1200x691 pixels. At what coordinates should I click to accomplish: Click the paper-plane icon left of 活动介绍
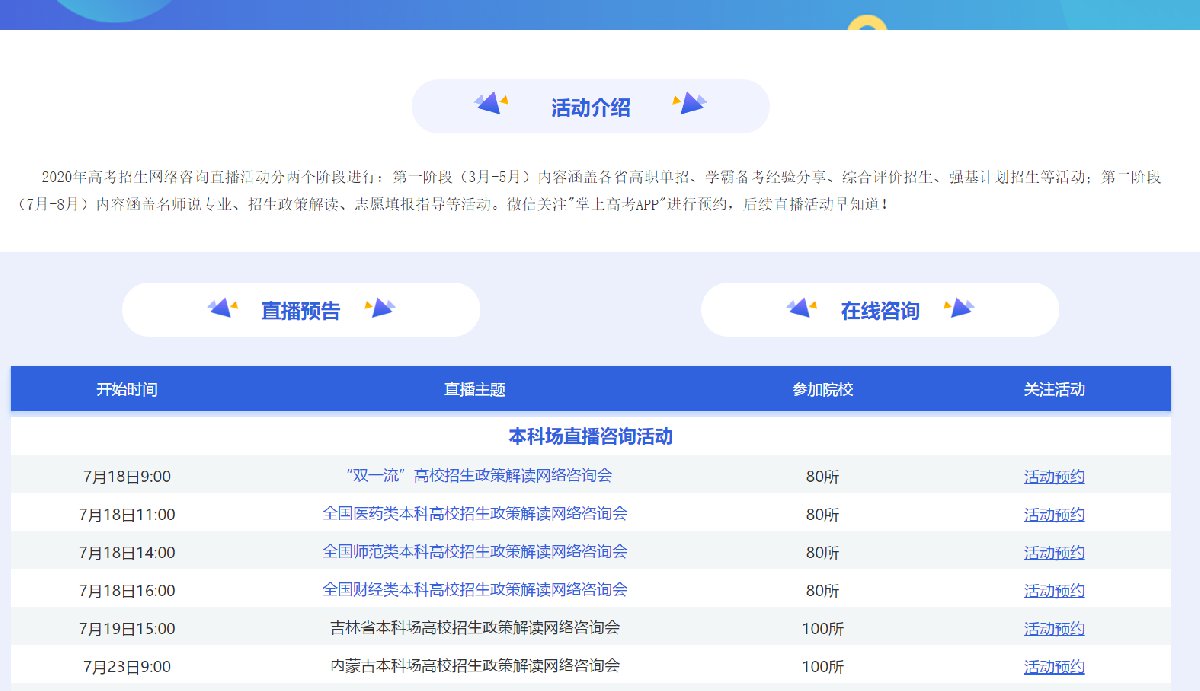coord(491,103)
